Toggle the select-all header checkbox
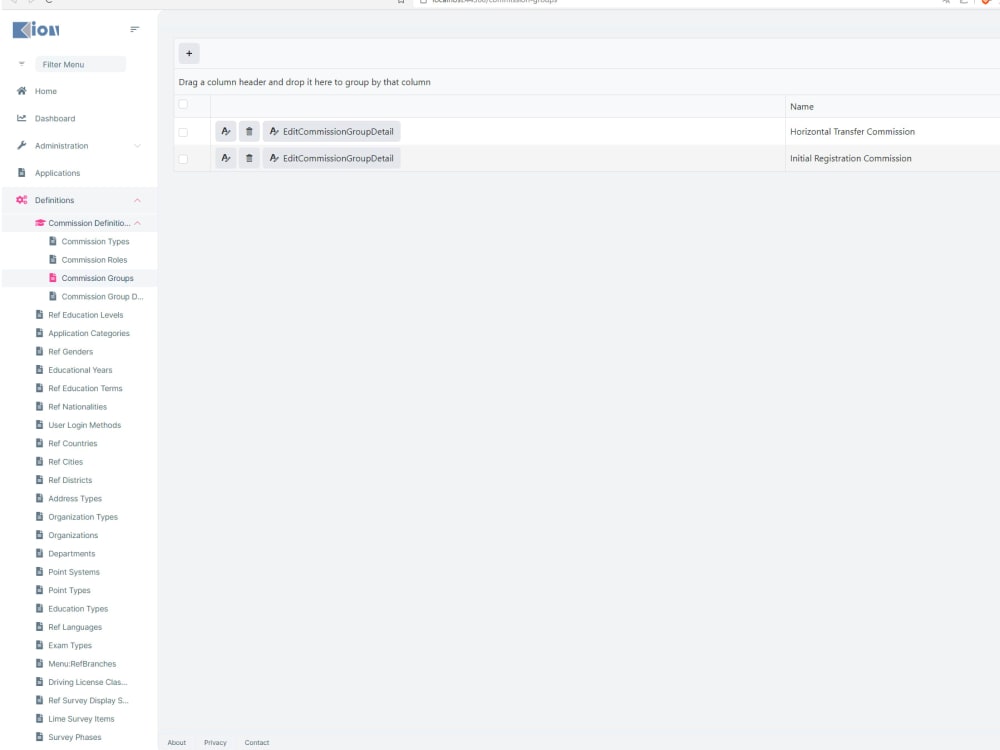The width and height of the screenshot is (1000, 750). (x=183, y=104)
